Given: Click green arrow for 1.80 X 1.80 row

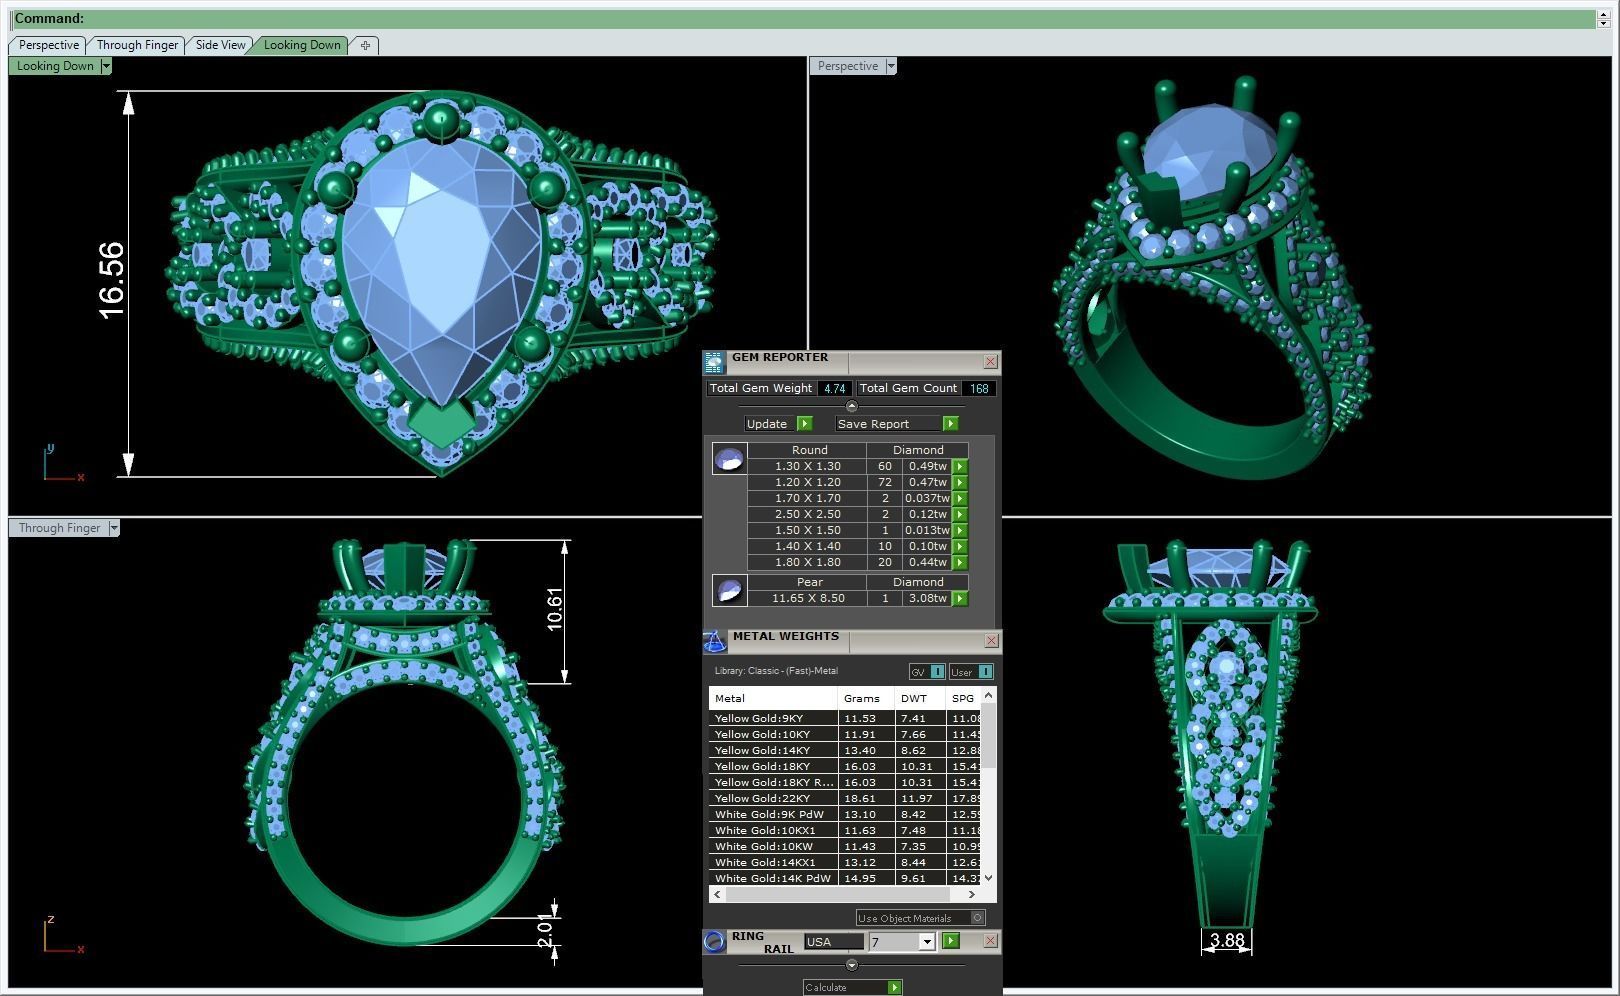Looking at the screenshot, I should click(x=960, y=562).
